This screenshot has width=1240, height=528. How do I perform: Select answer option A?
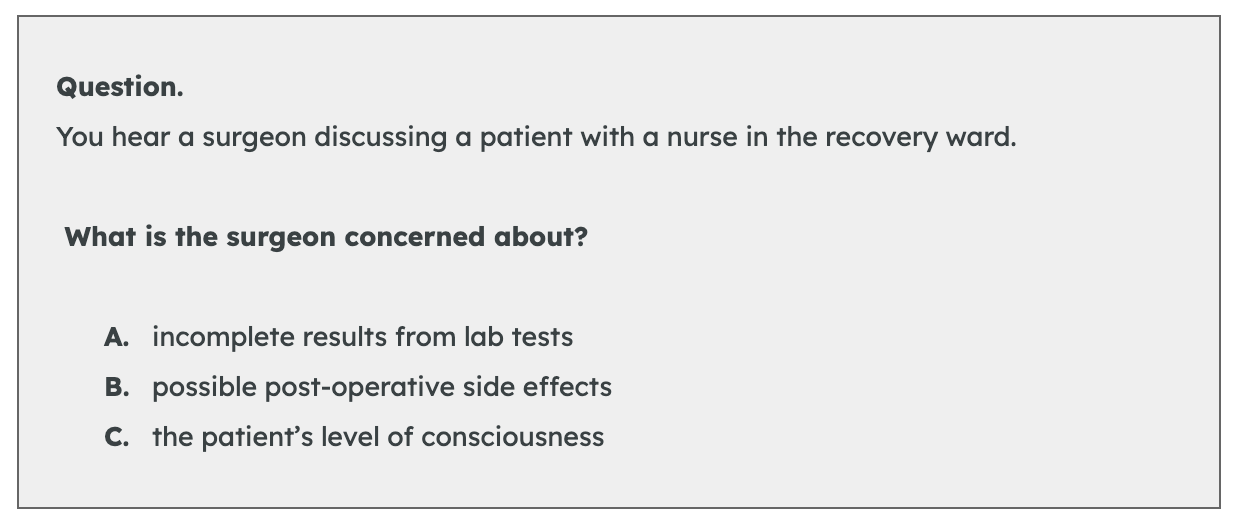click(x=116, y=337)
